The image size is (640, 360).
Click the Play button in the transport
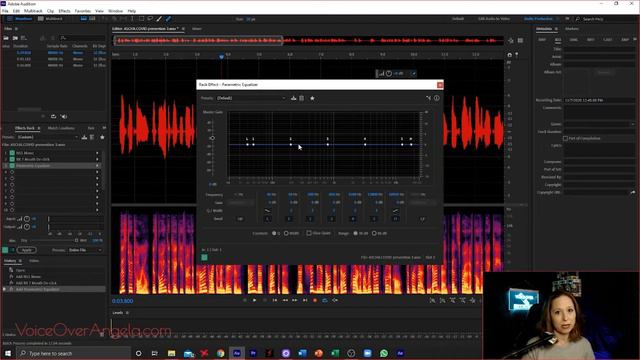coord(255,300)
